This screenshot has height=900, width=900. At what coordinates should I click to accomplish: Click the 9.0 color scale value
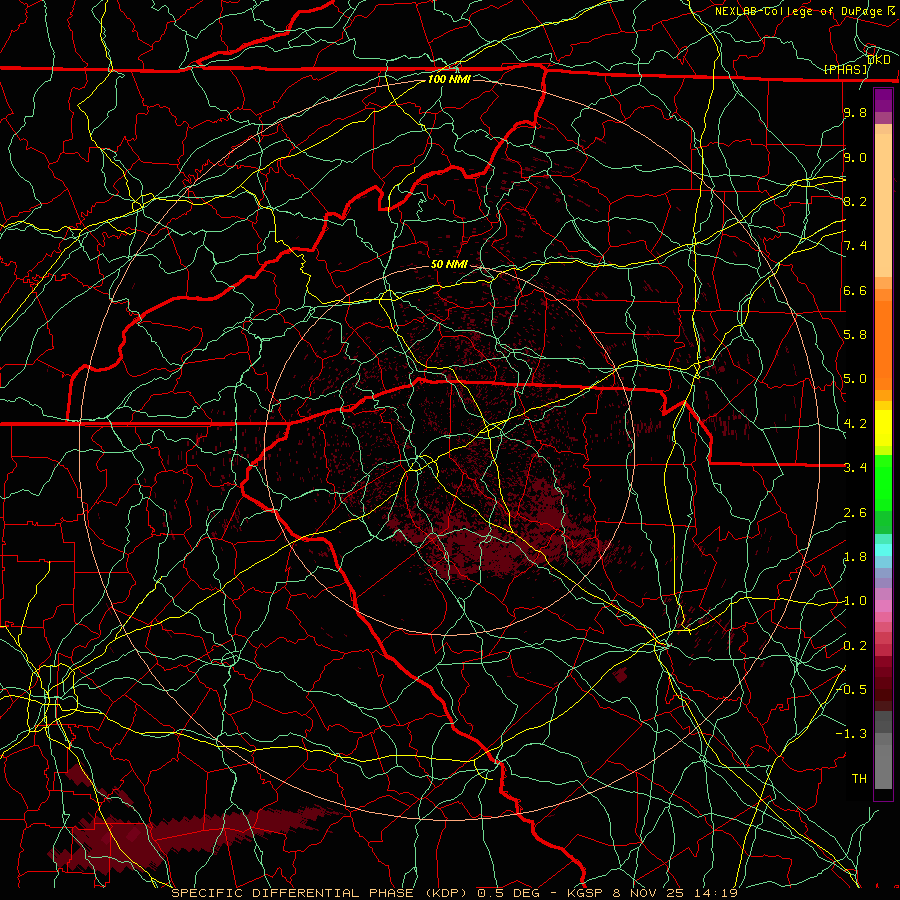click(x=855, y=157)
